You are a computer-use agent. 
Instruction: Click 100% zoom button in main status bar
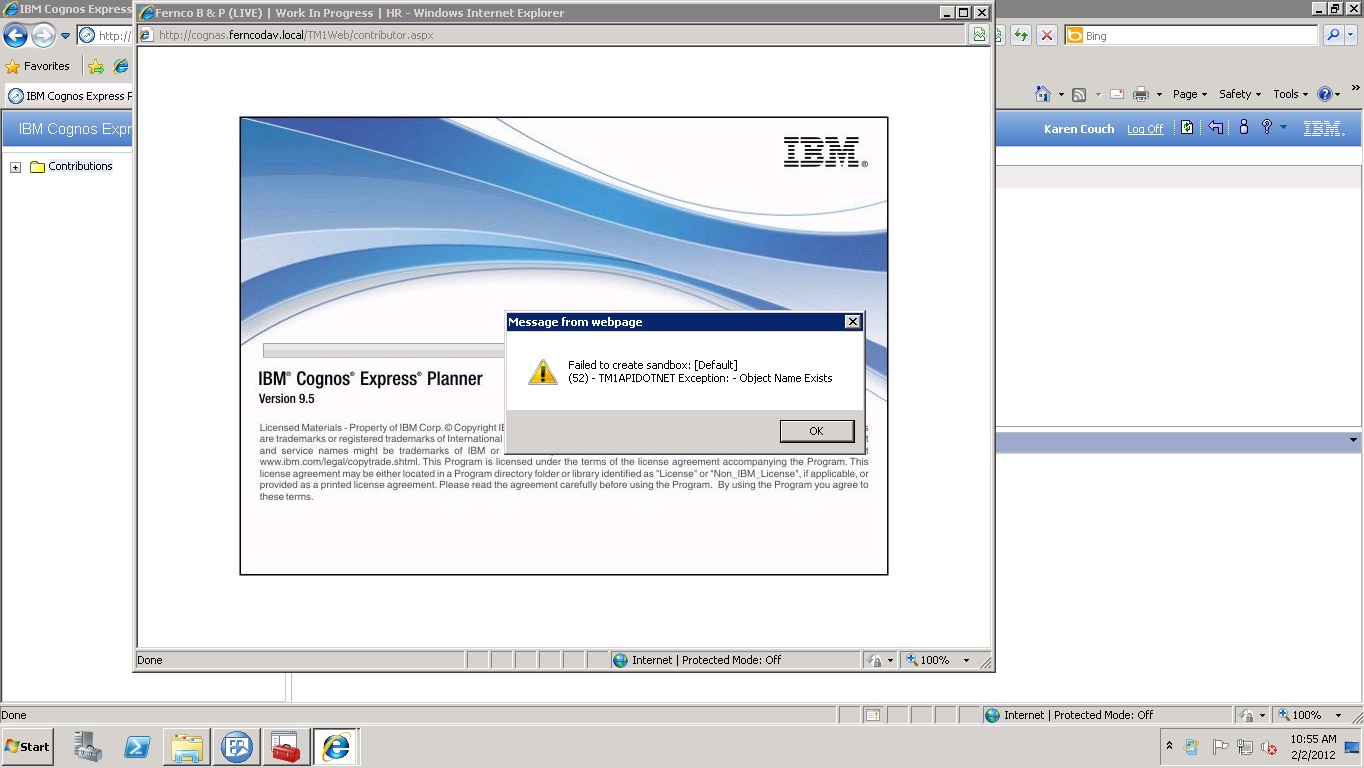point(1300,715)
